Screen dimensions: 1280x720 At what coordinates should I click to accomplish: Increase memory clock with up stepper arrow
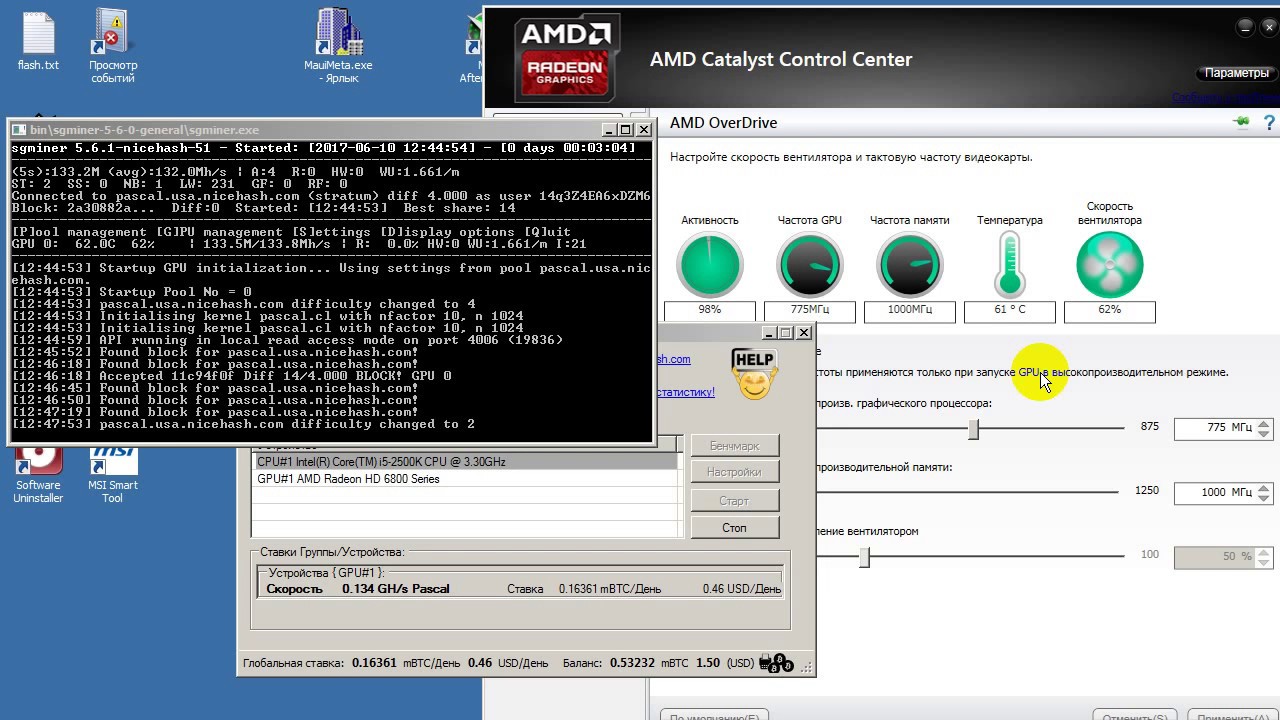coord(1264,487)
